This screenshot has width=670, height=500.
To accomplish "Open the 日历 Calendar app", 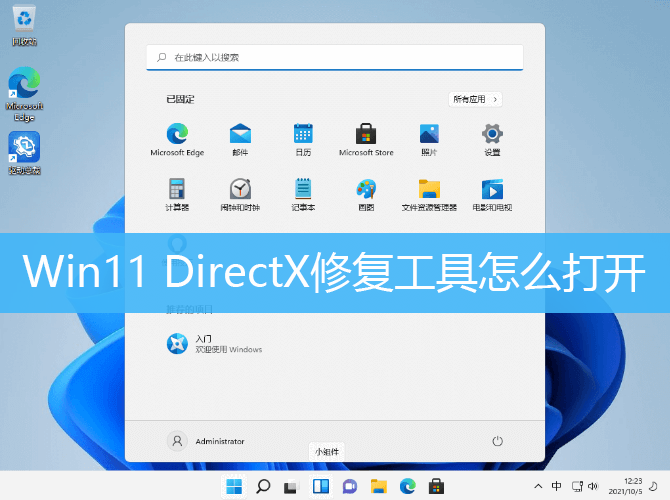I will point(303,135).
